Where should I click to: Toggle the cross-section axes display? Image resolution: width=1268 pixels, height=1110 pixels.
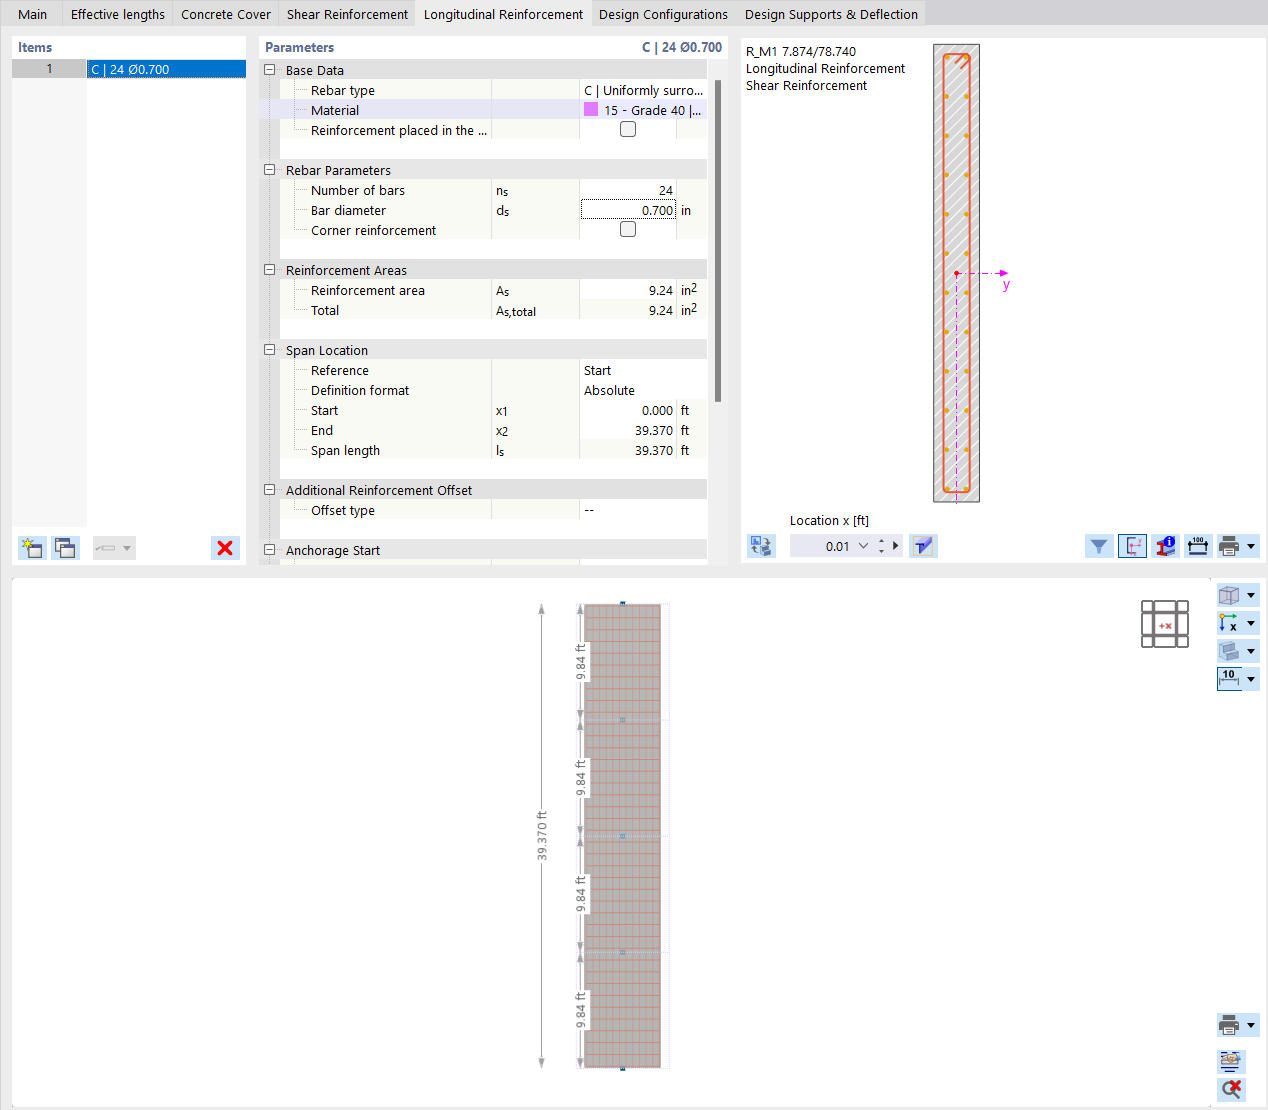pyautogui.click(x=1132, y=546)
